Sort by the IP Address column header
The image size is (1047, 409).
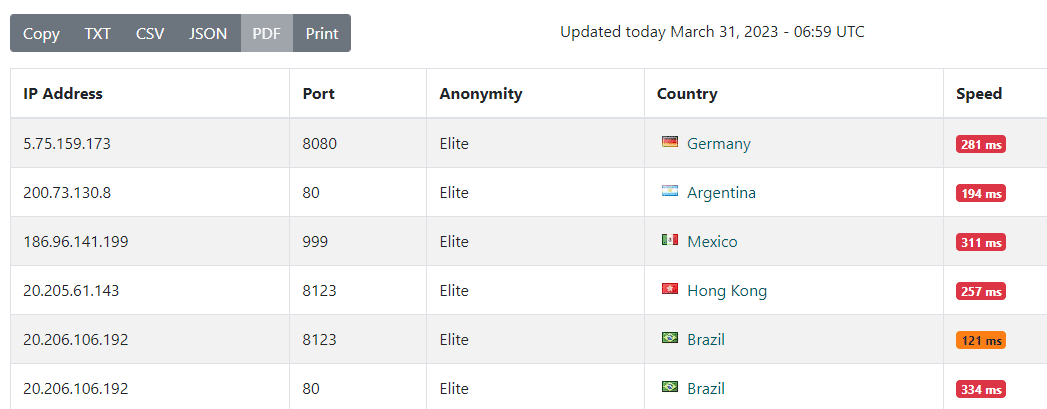pyautogui.click(x=63, y=94)
